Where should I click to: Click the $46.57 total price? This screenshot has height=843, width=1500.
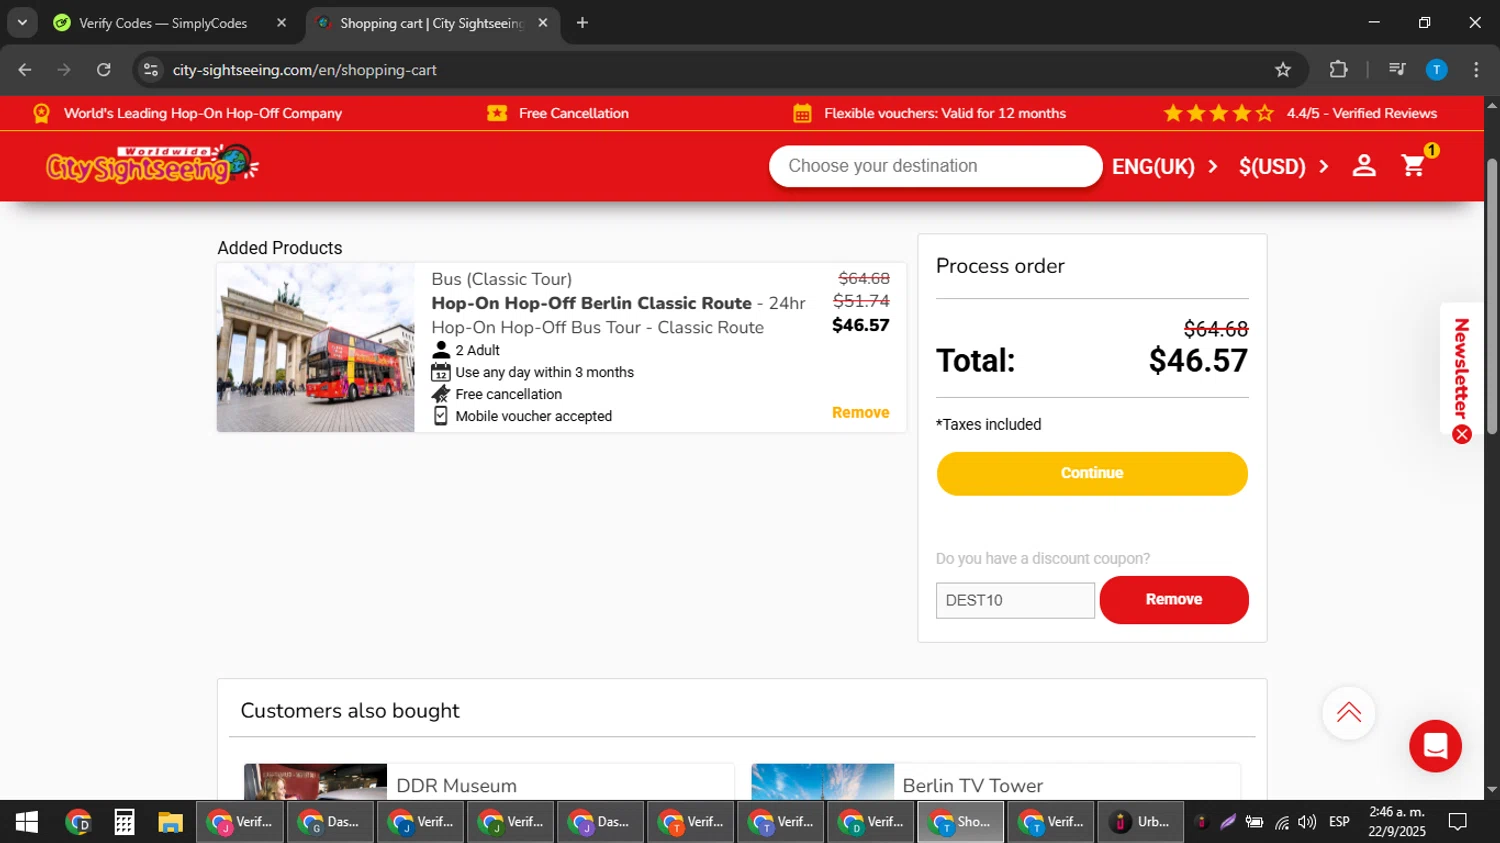(1198, 360)
